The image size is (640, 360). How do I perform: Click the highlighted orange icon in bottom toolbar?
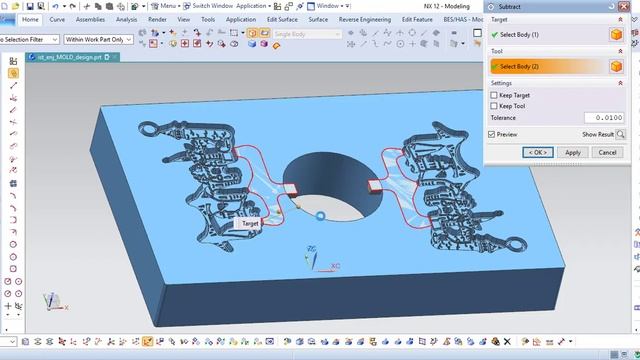point(148,341)
